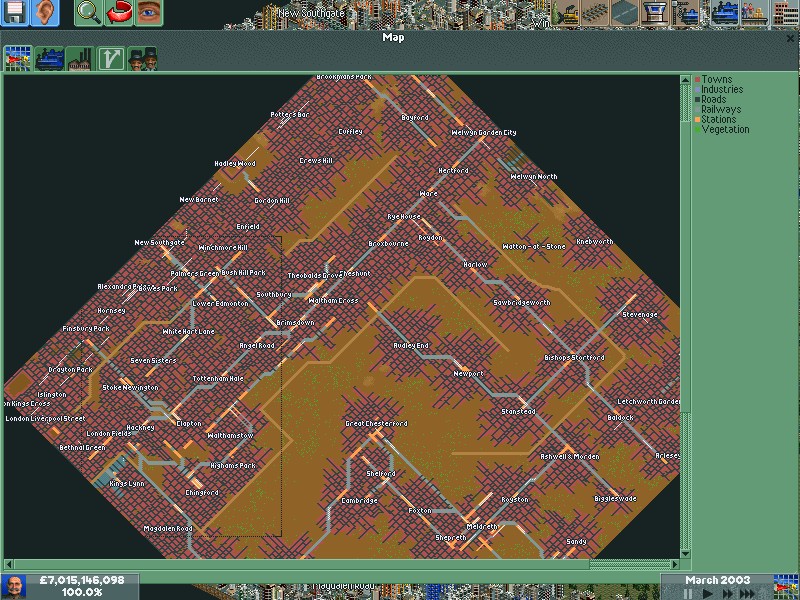The image size is (800, 600).
Task: Click the company money balance display
Action: click(x=82, y=580)
